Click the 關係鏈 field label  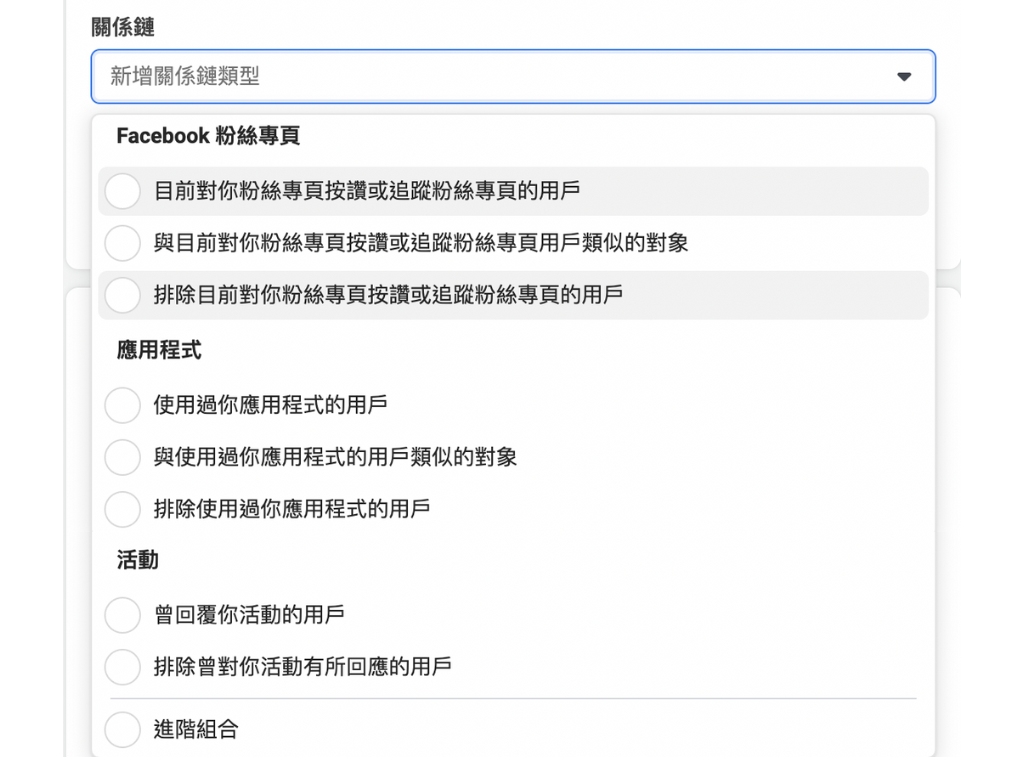[123, 28]
